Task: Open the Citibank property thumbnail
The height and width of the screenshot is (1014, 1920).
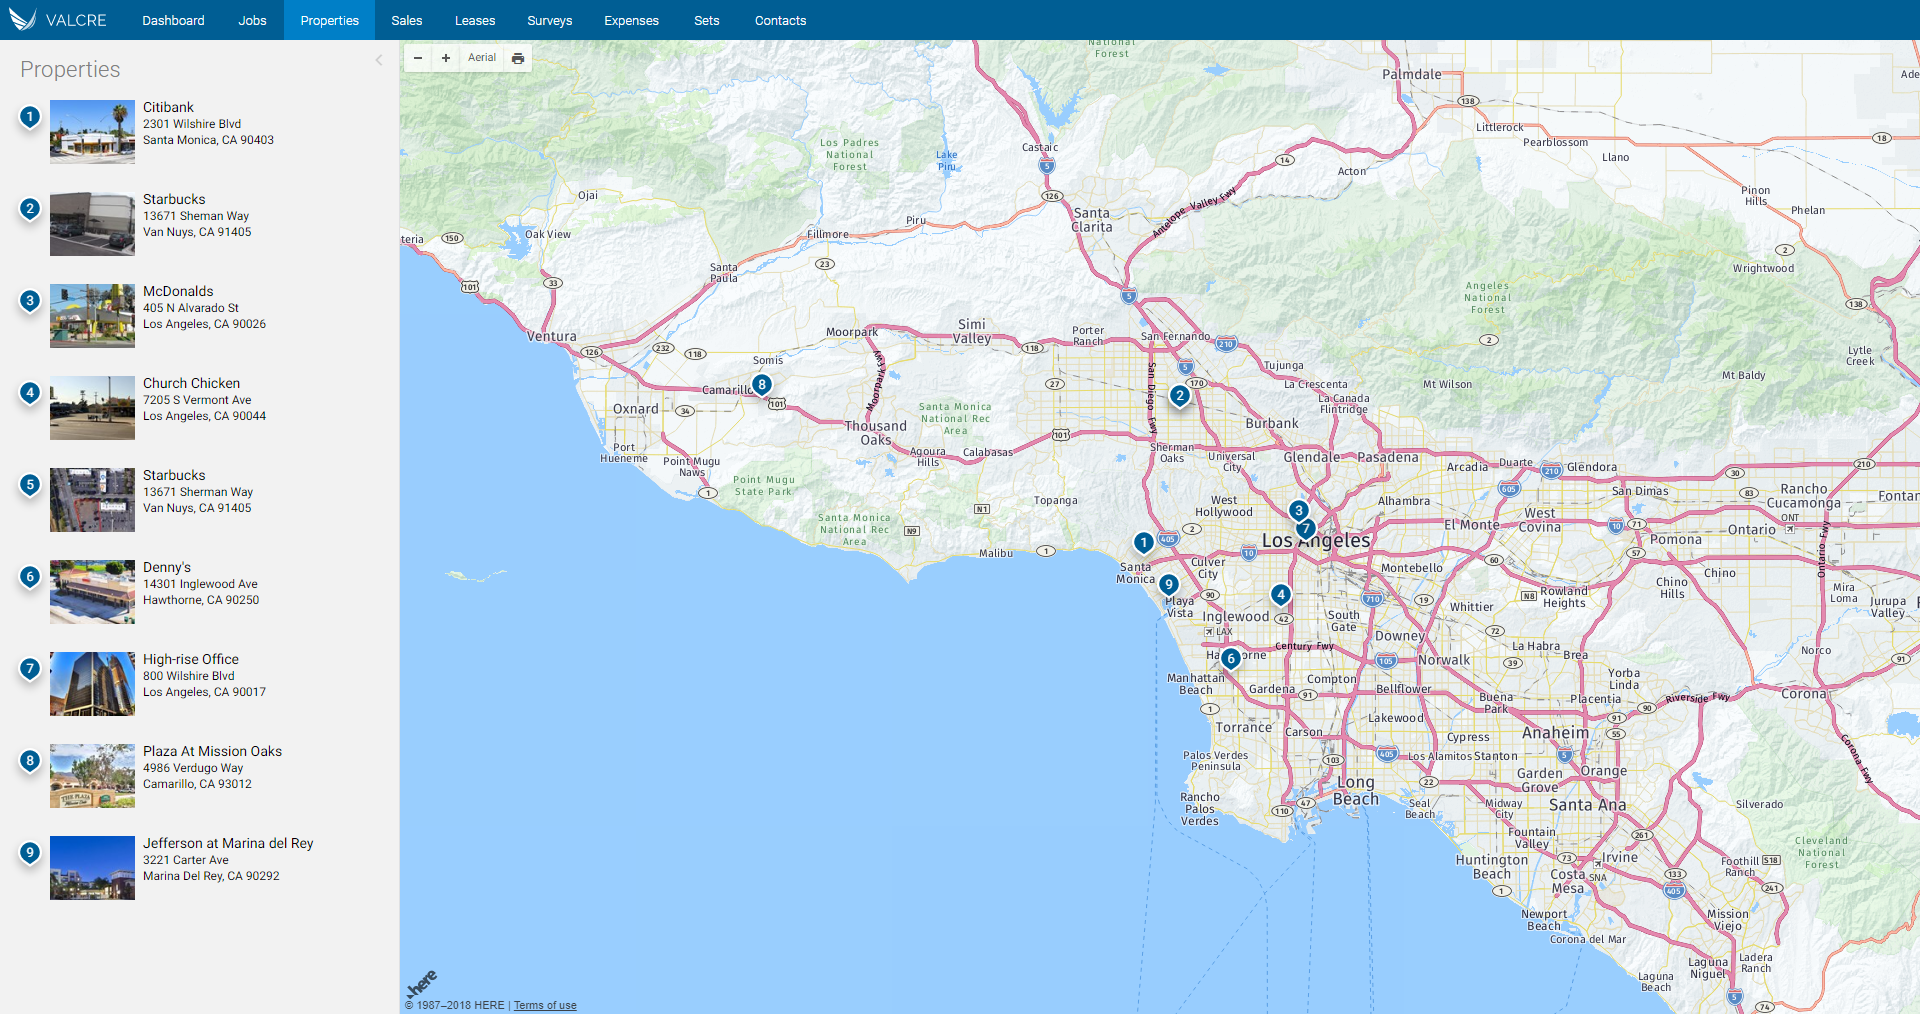Action: 92,132
